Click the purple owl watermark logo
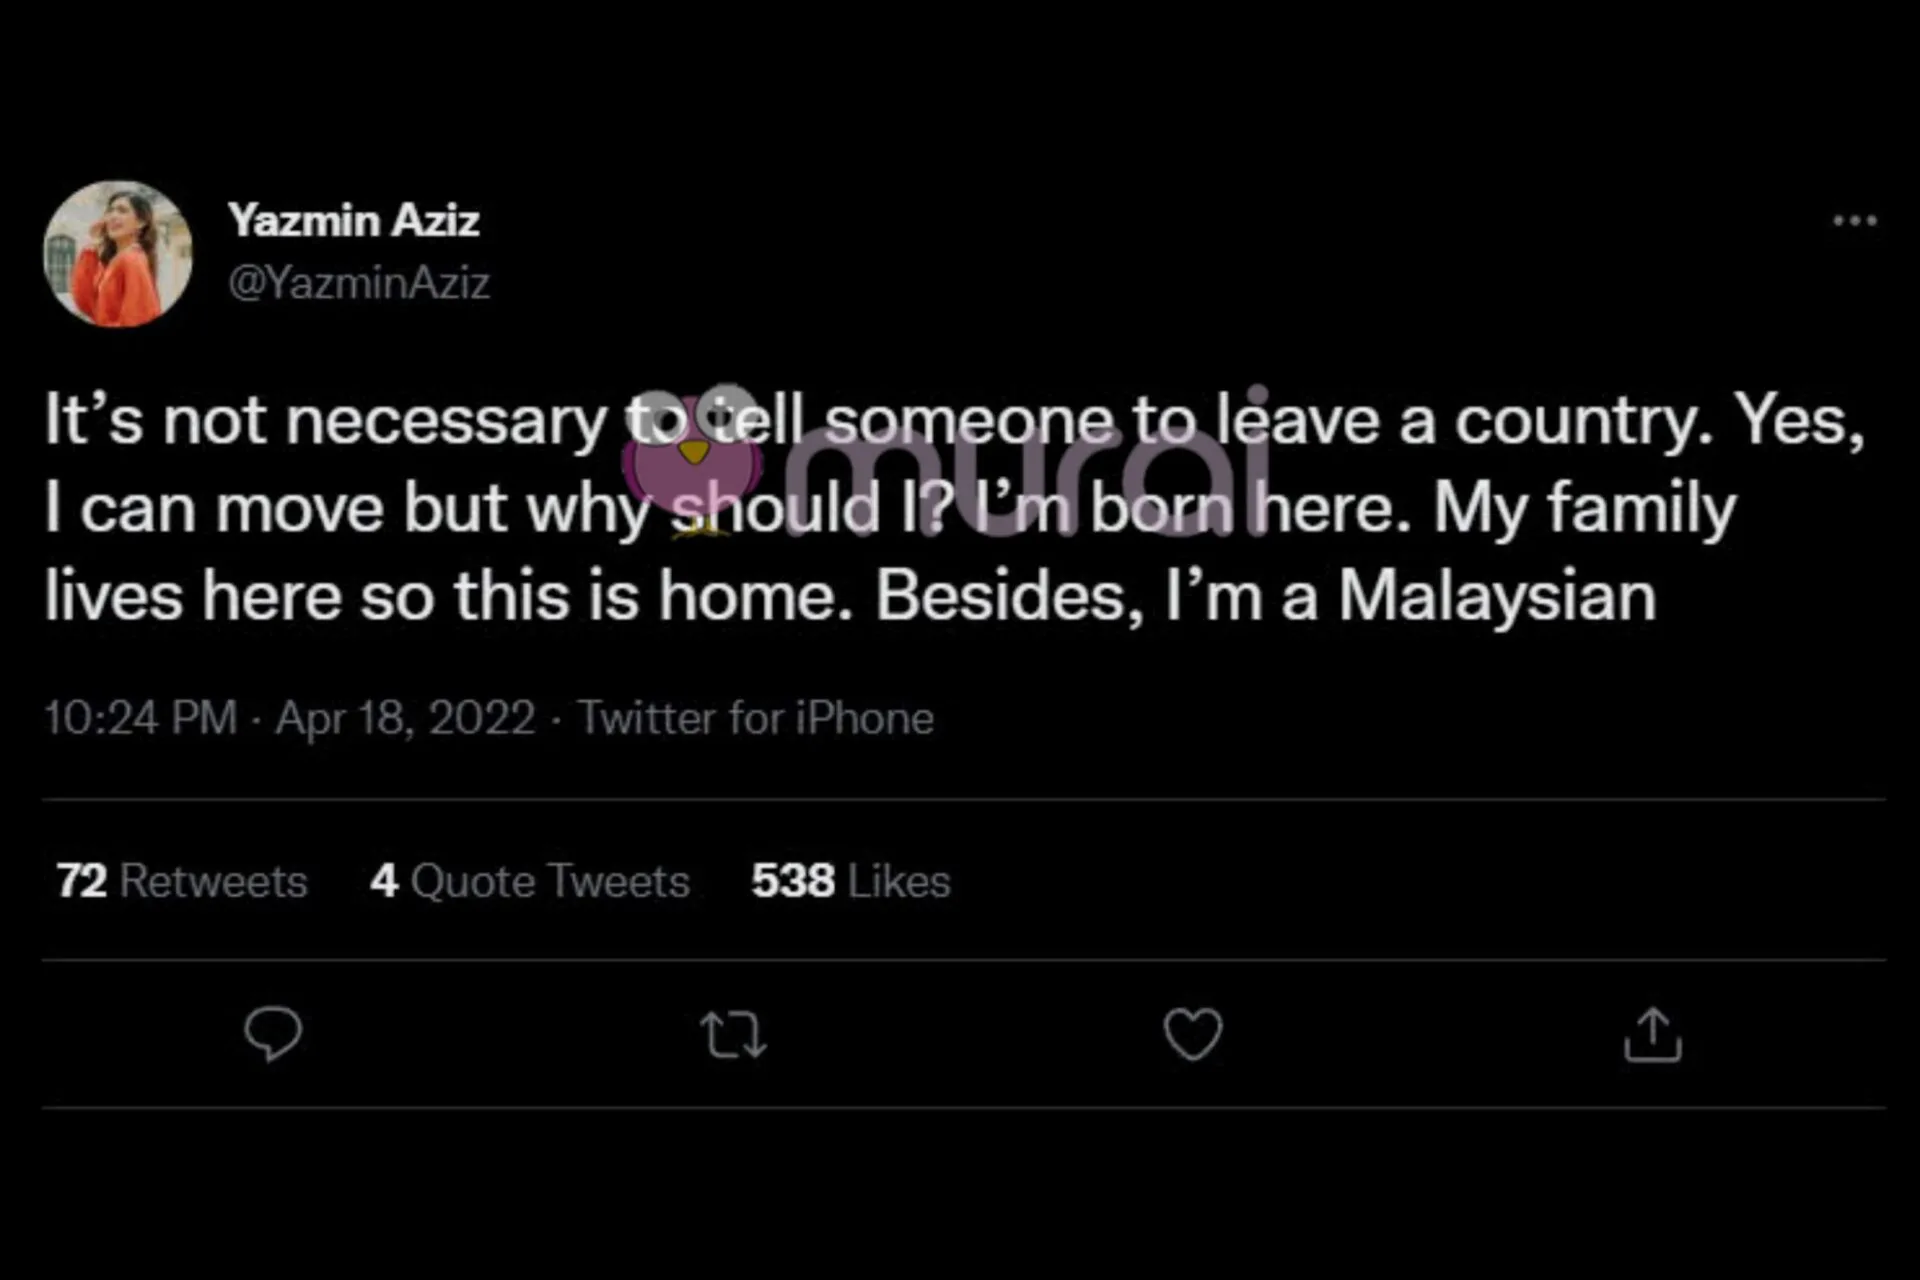Image resolution: width=1920 pixels, height=1280 pixels. point(693,460)
